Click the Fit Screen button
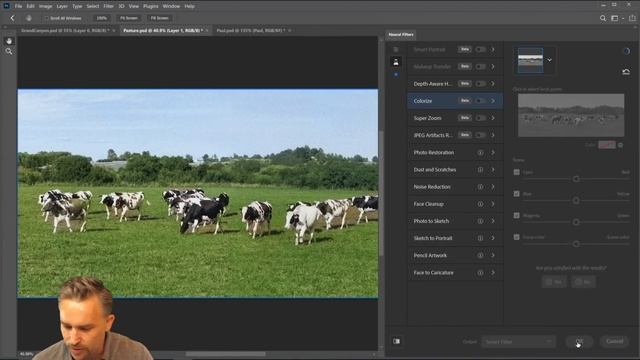 (x=129, y=18)
